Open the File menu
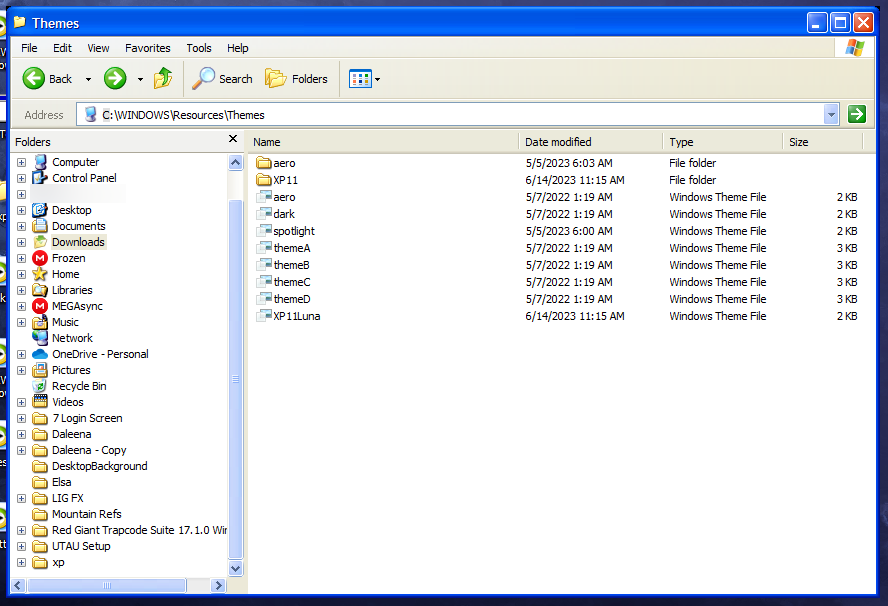 click(29, 48)
